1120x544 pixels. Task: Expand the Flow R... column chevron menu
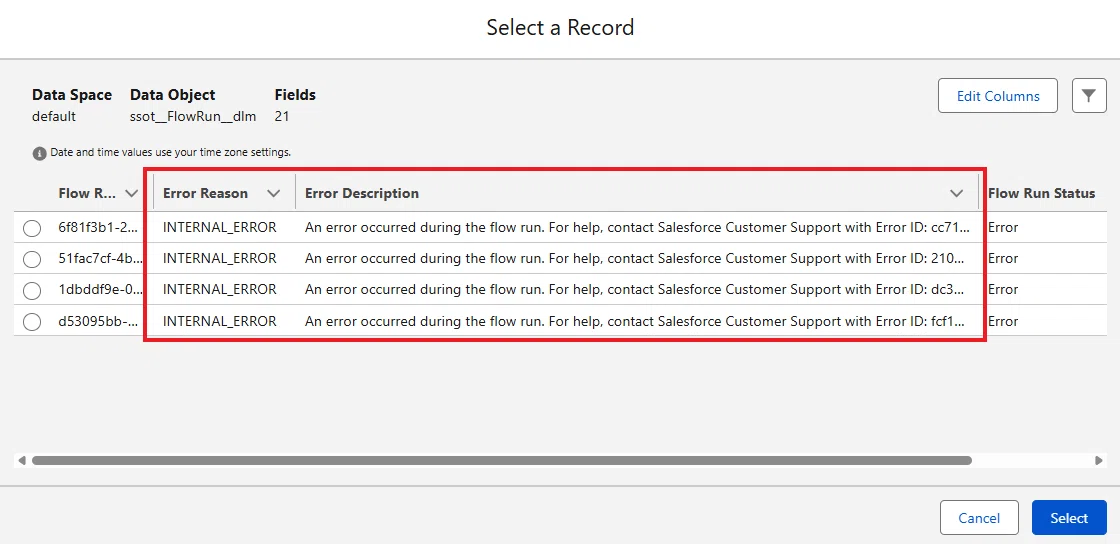click(131, 193)
